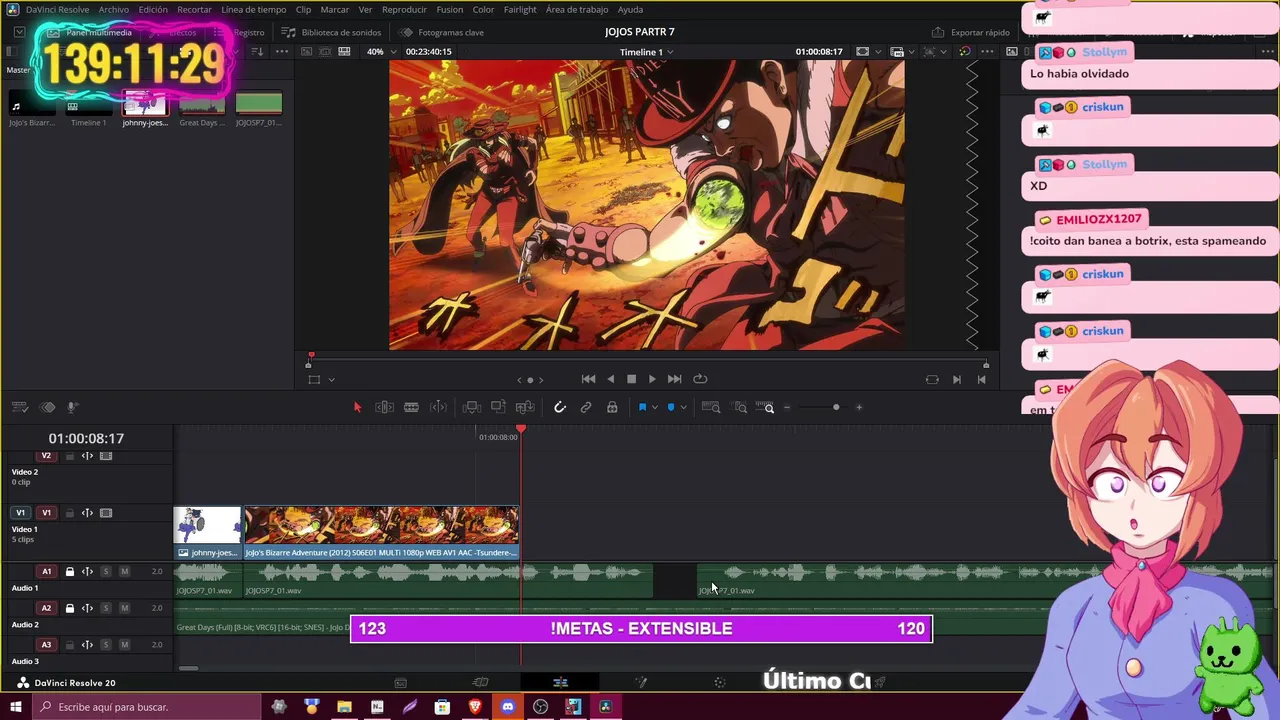Adjust the timeline zoom slider
1280x720 pixels.
836,407
